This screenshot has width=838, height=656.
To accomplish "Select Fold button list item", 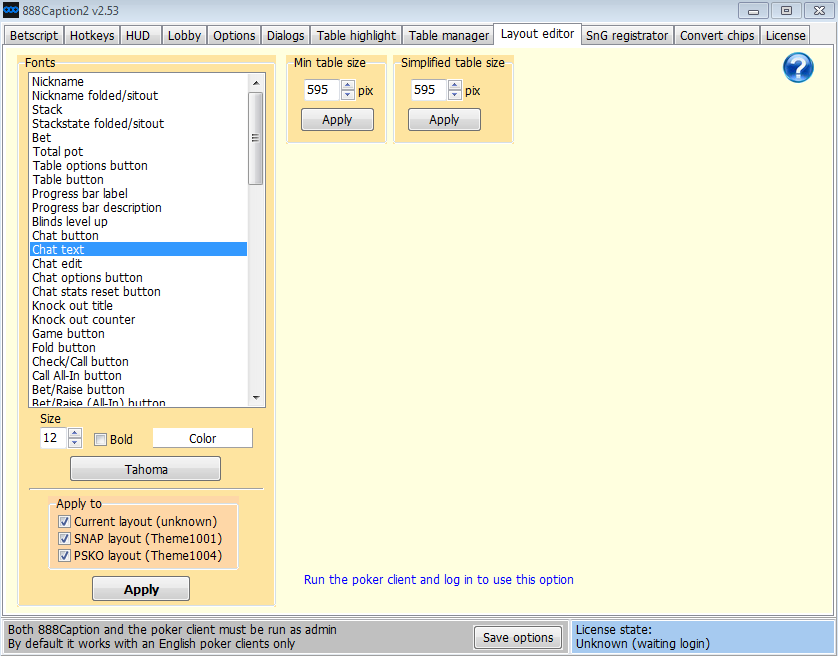I will 138,348.
